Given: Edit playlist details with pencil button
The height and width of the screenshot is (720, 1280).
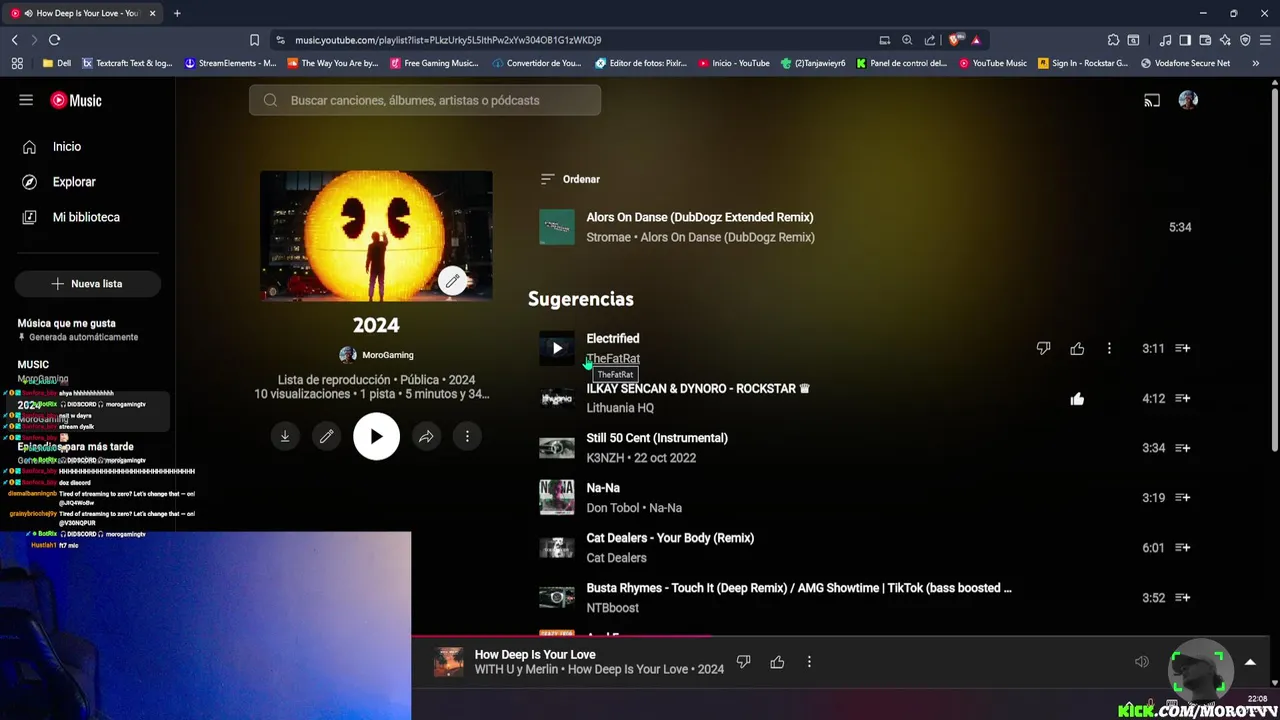Looking at the screenshot, I should pos(326,436).
